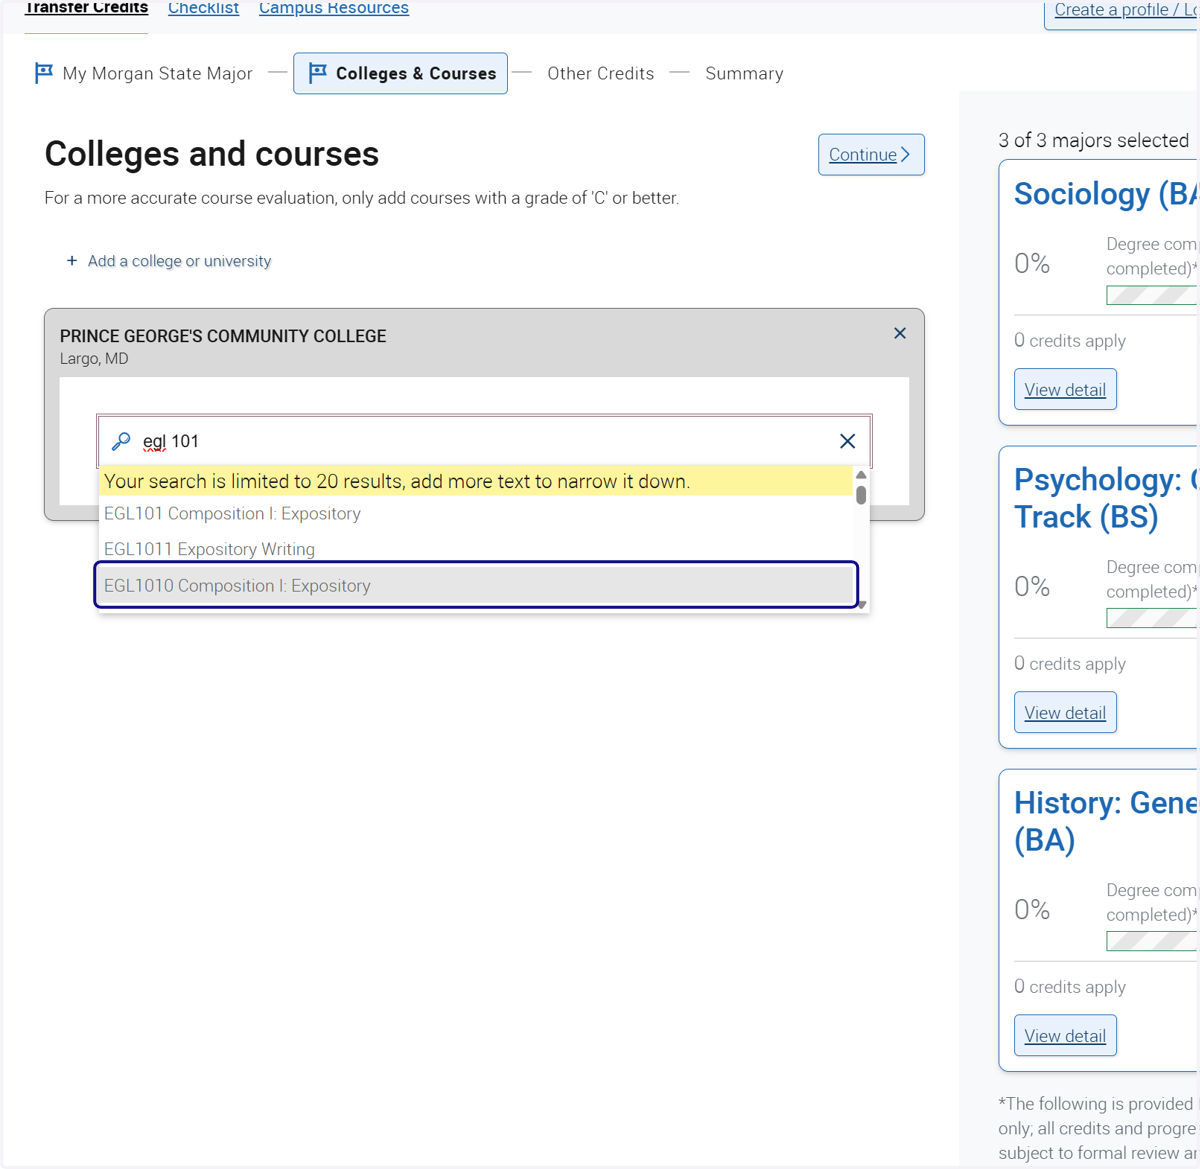
Task: Clear the course search text with the X
Action: pyautogui.click(x=847, y=441)
